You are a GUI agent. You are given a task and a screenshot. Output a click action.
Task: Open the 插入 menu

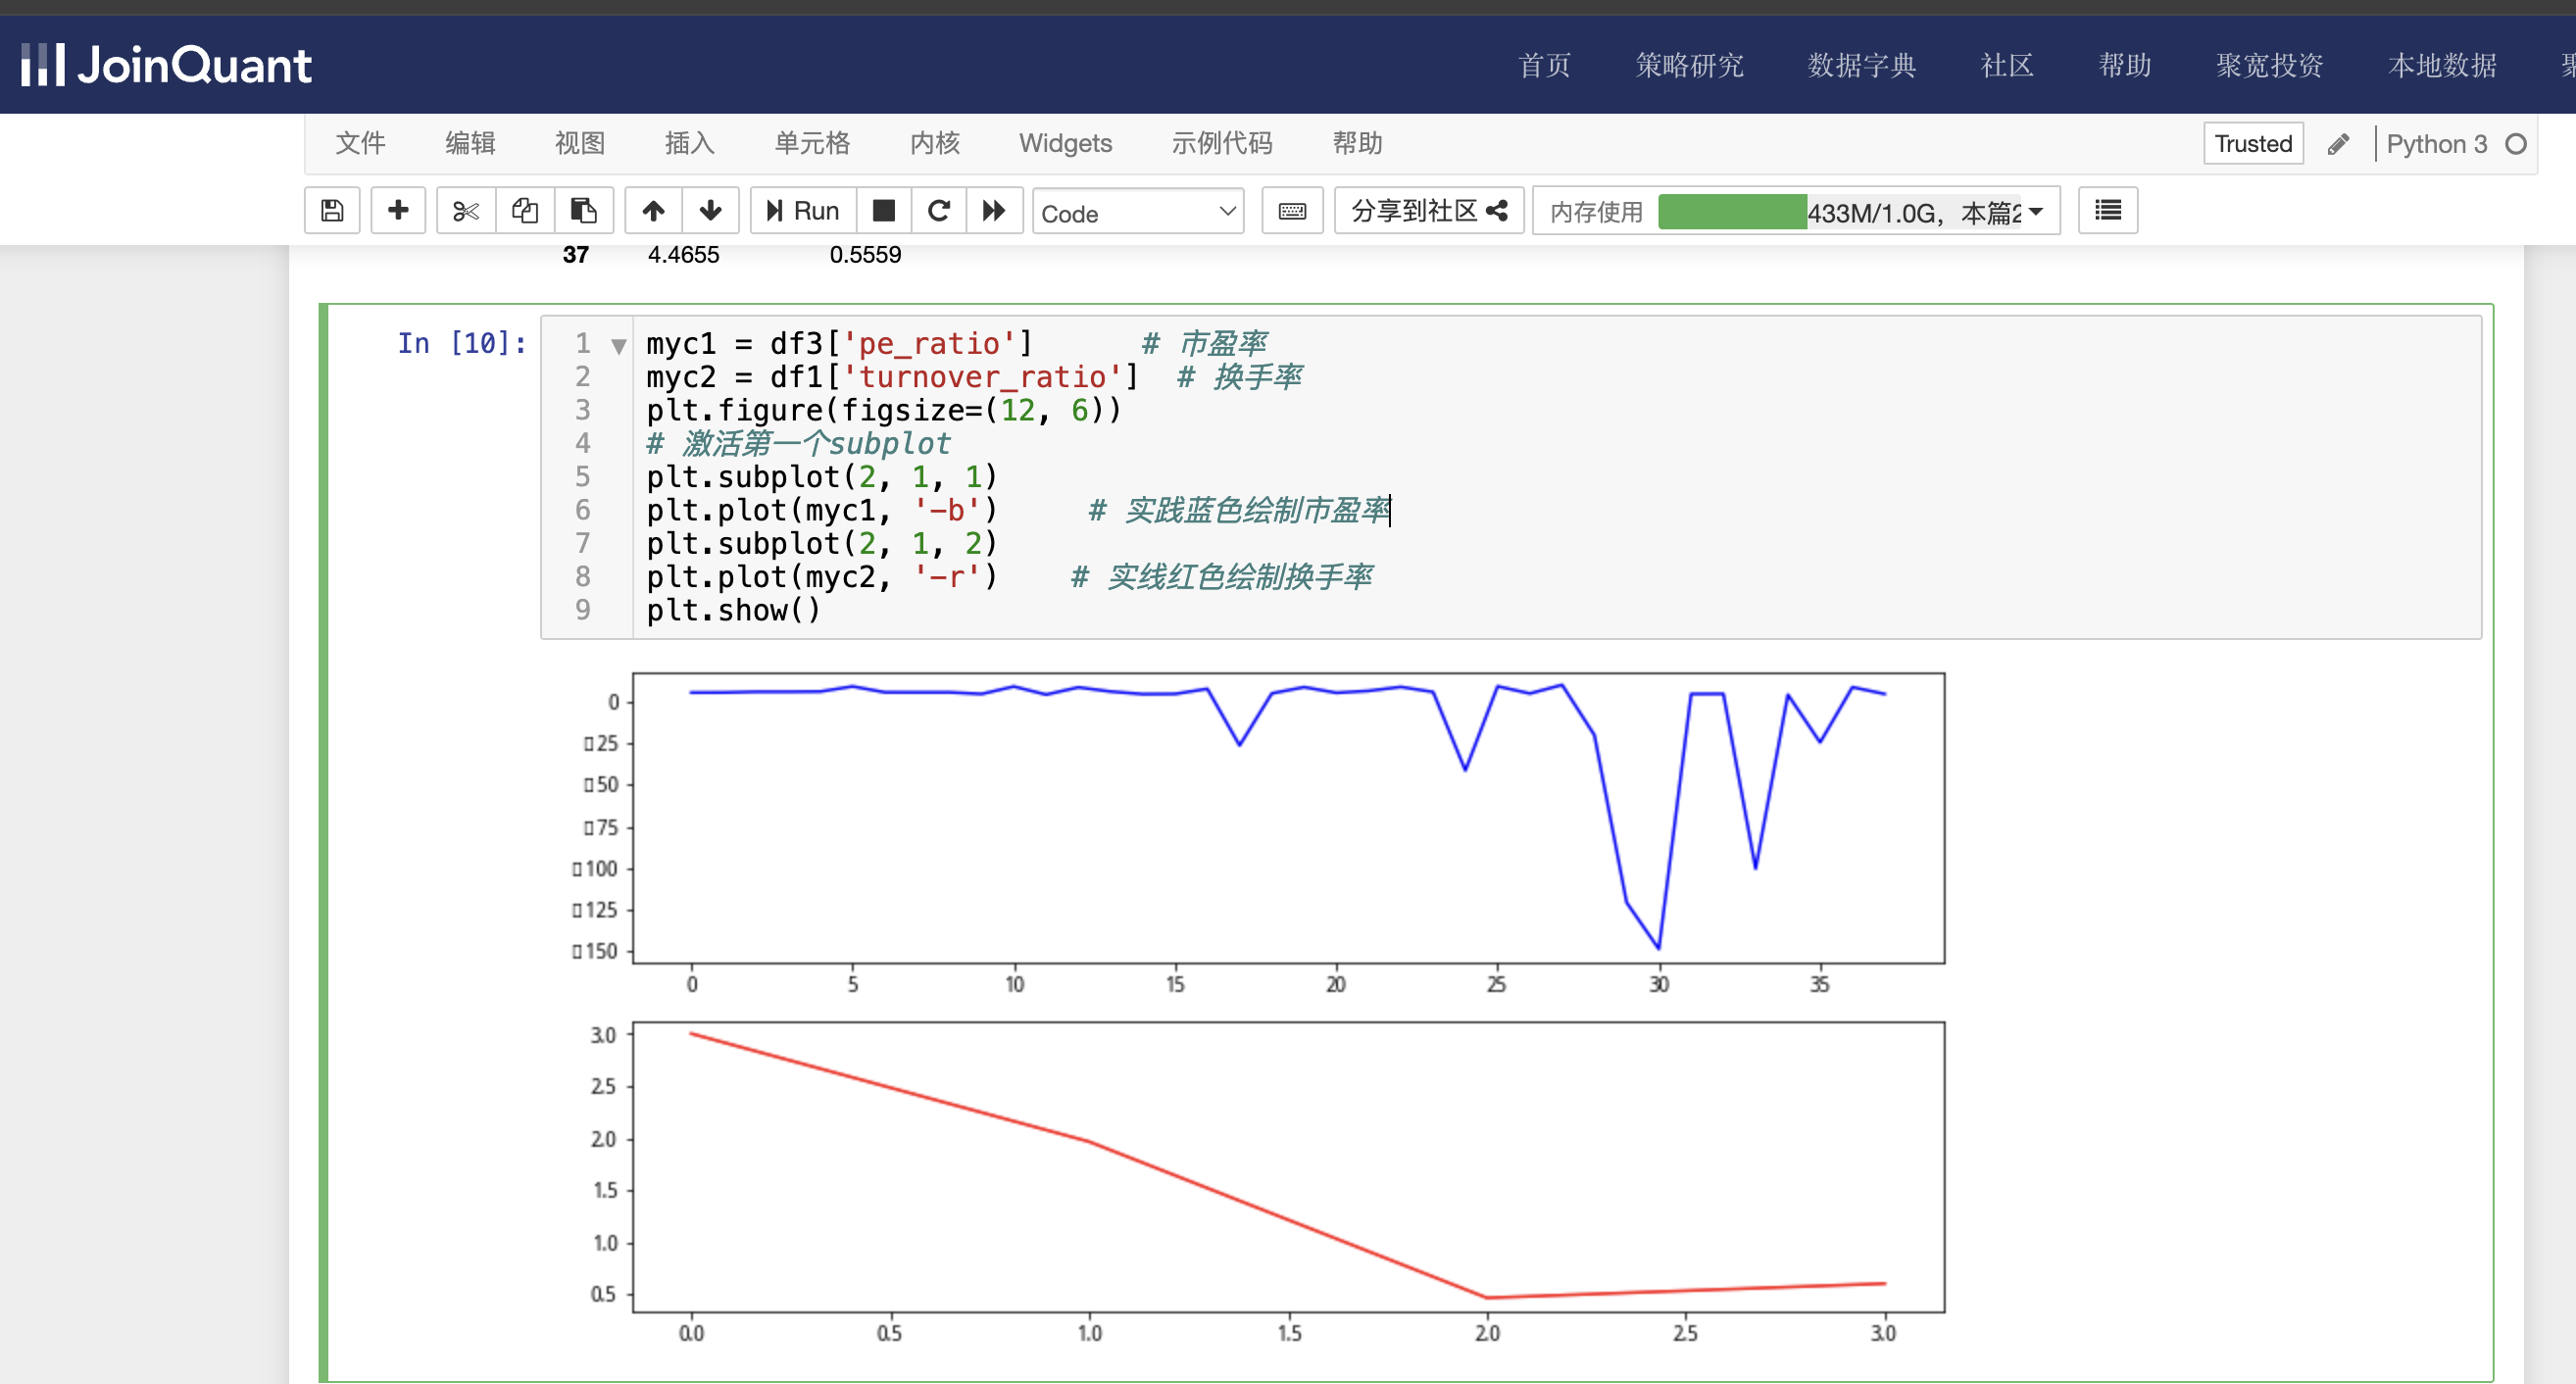click(x=690, y=143)
